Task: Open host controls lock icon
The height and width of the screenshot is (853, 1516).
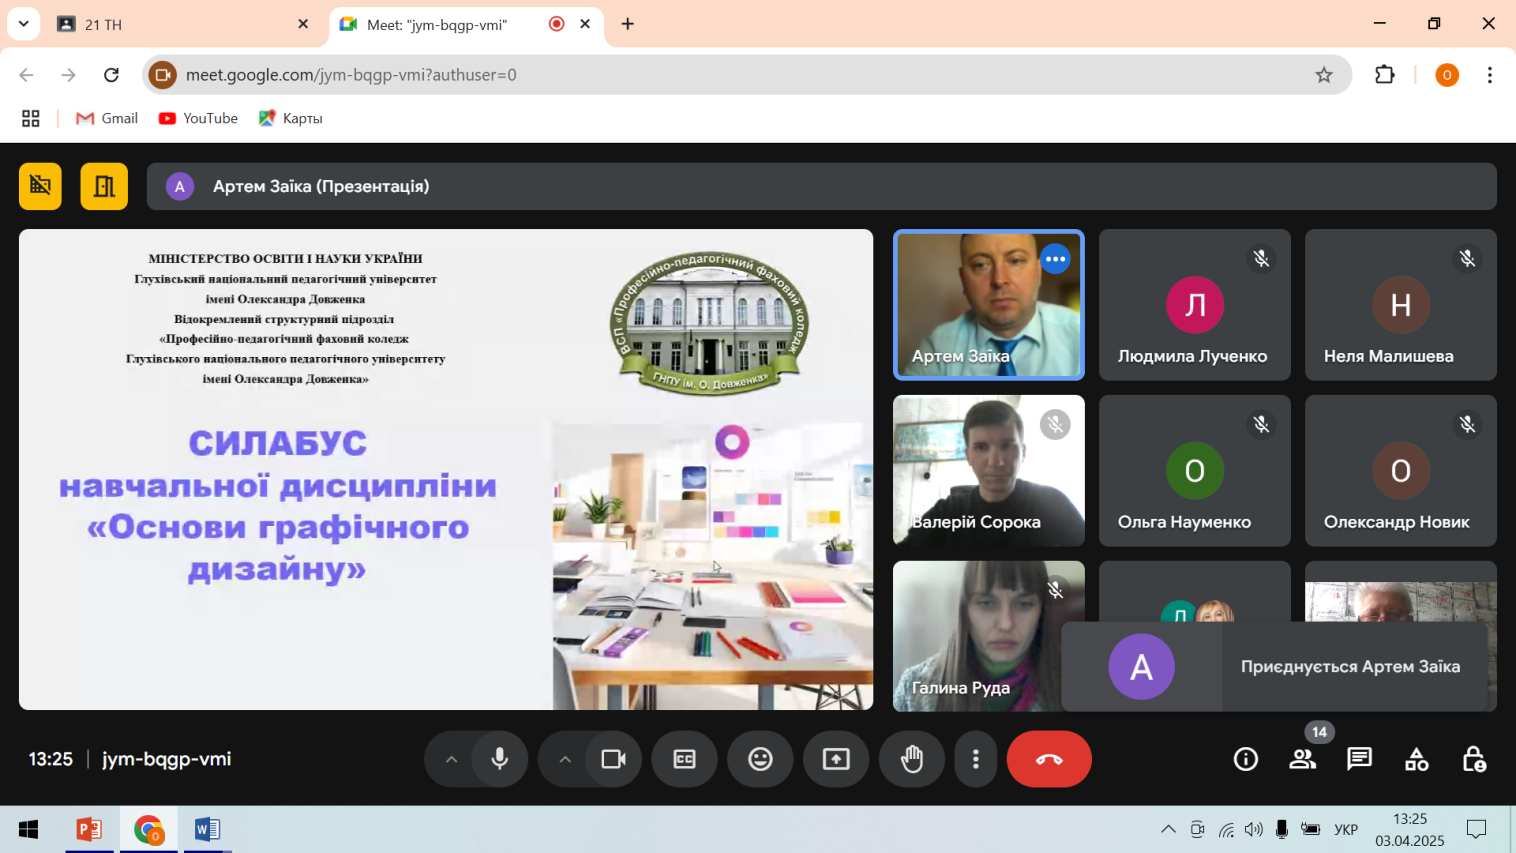Action: pyautogui.click(x=1473, y=759)
